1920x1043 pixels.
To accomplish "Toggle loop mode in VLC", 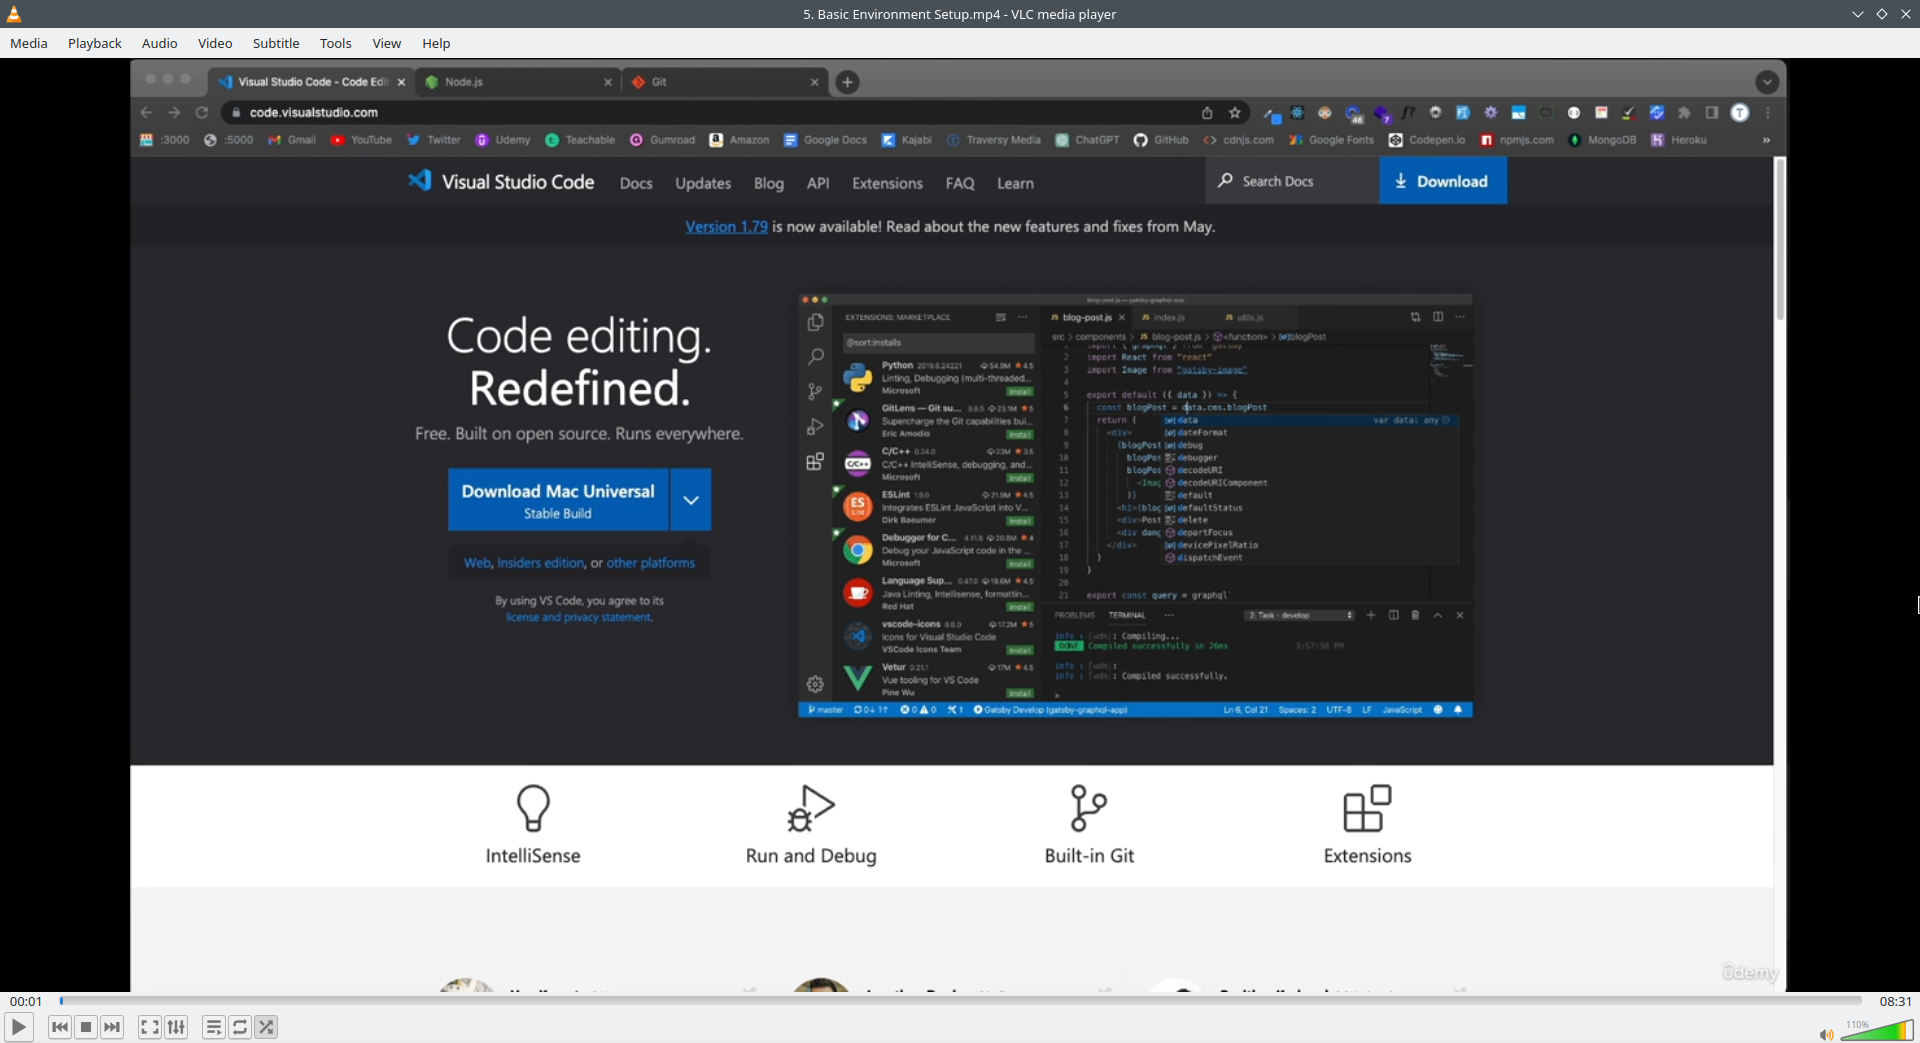I will [240, 1027].
